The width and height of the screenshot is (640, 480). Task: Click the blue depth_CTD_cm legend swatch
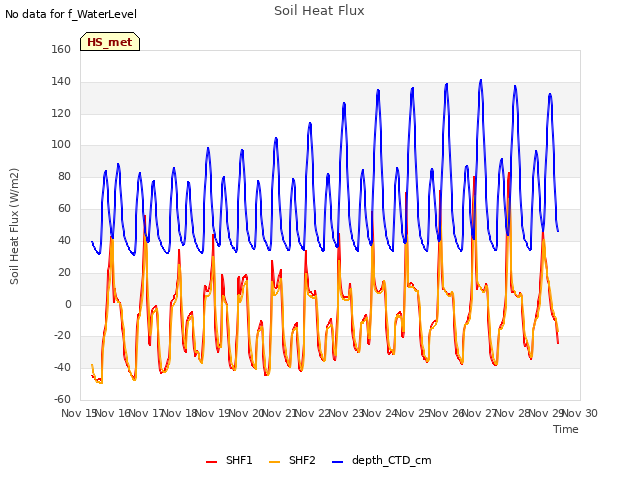click(338, 462)
